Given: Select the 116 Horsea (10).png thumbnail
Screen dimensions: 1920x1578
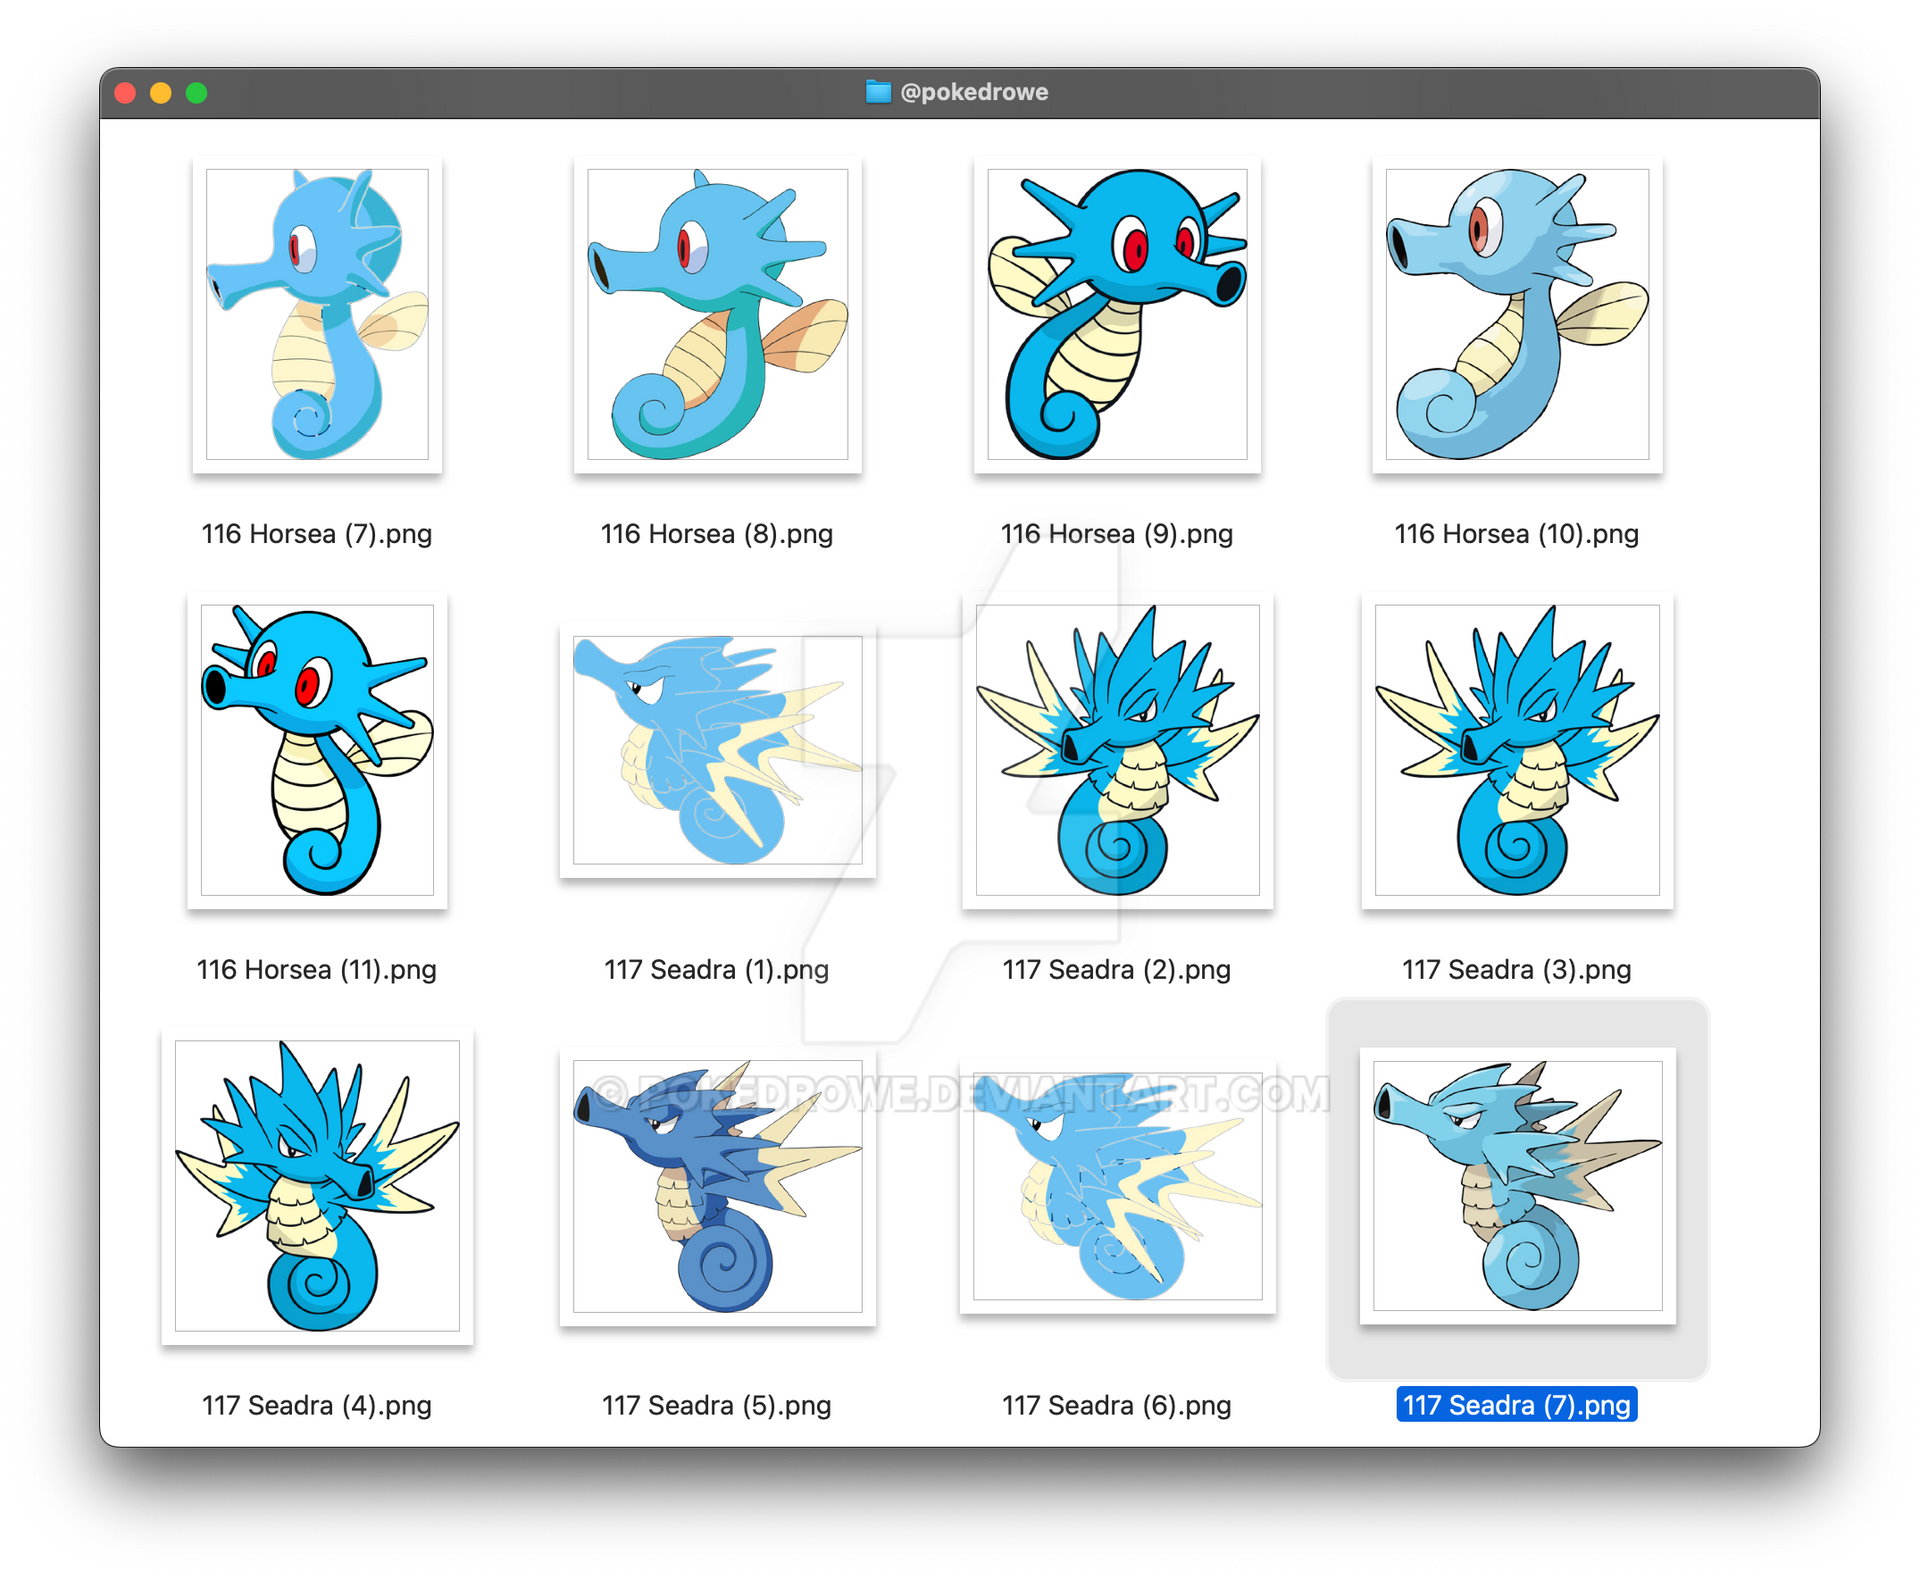Looking at the screenshot, I should 1517,314.
